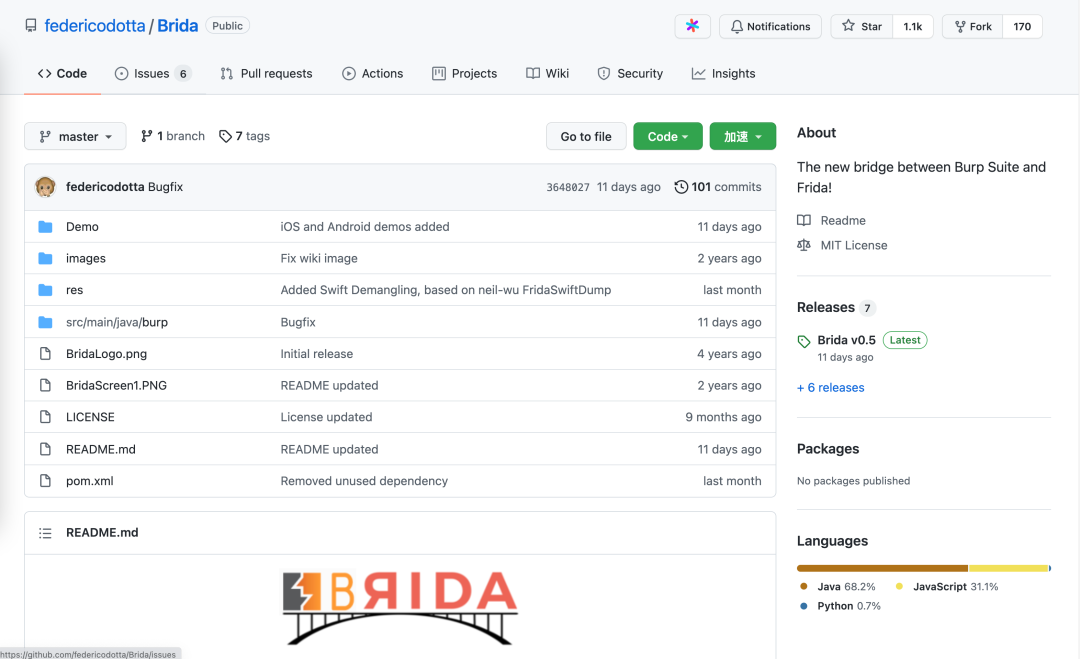Open the 170 forks count
The height and width of the screenshot is (659, 1080).
(1022, 26)
